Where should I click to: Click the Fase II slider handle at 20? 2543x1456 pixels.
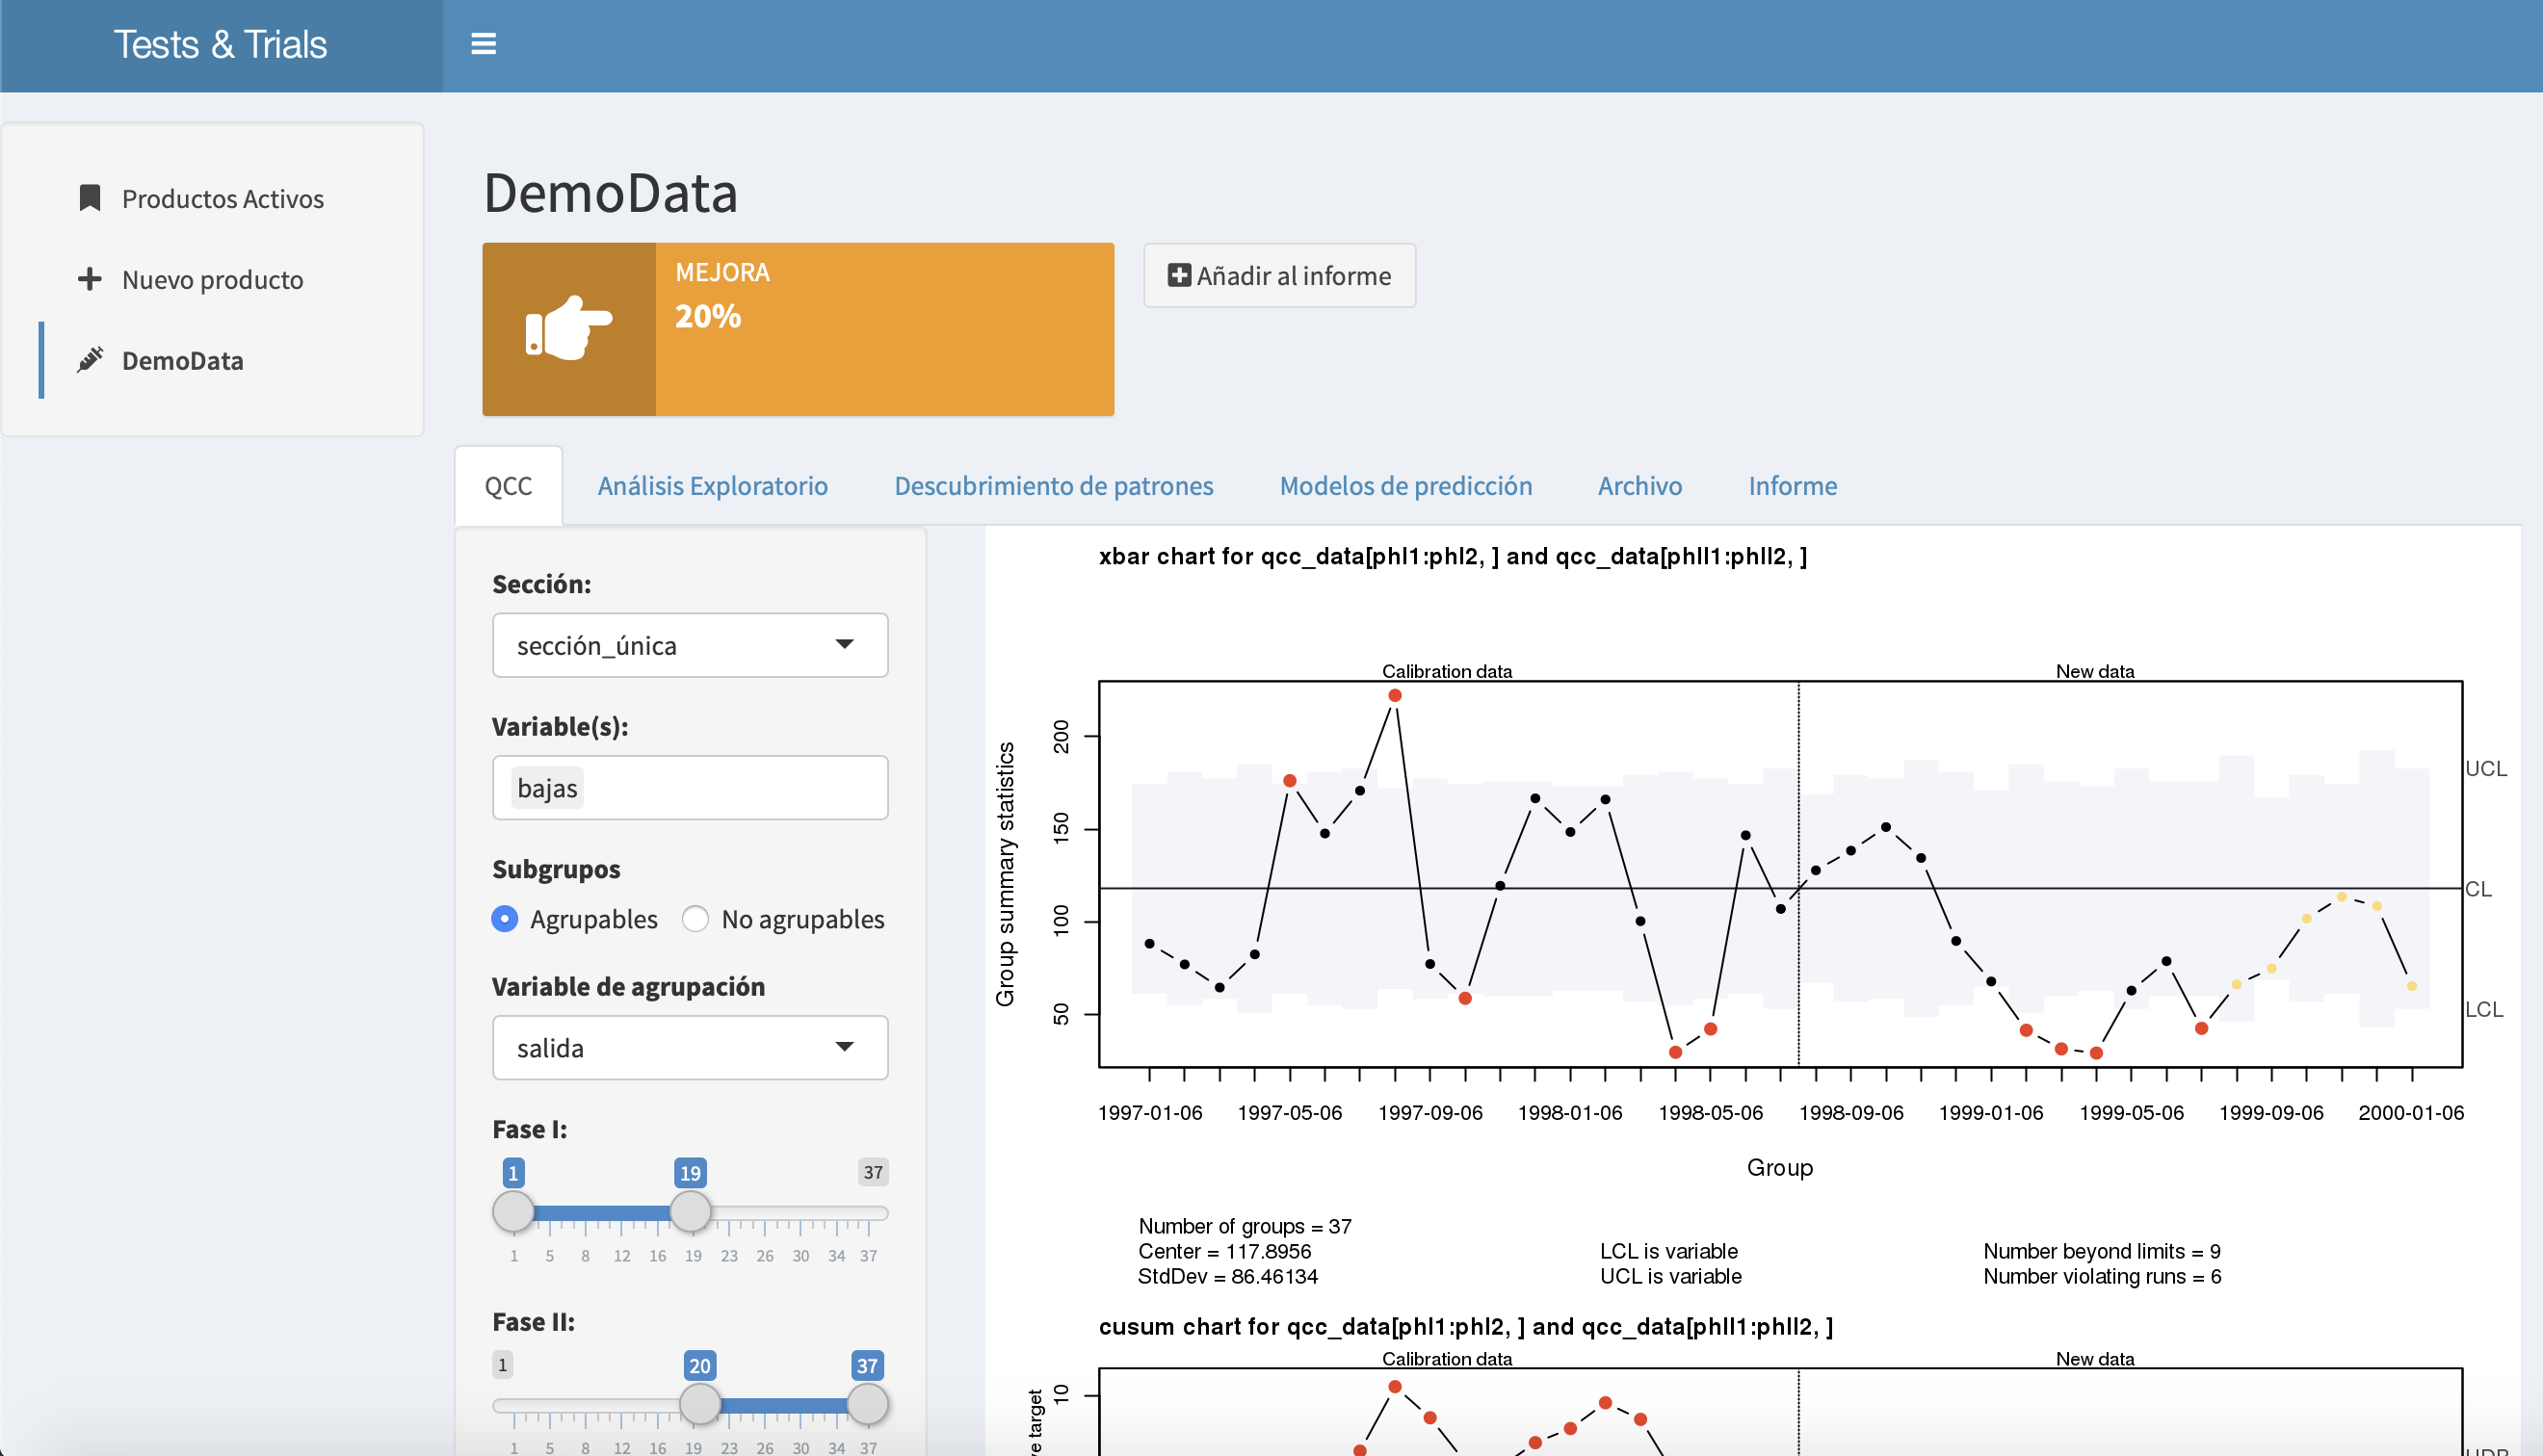coord(699,1403)
